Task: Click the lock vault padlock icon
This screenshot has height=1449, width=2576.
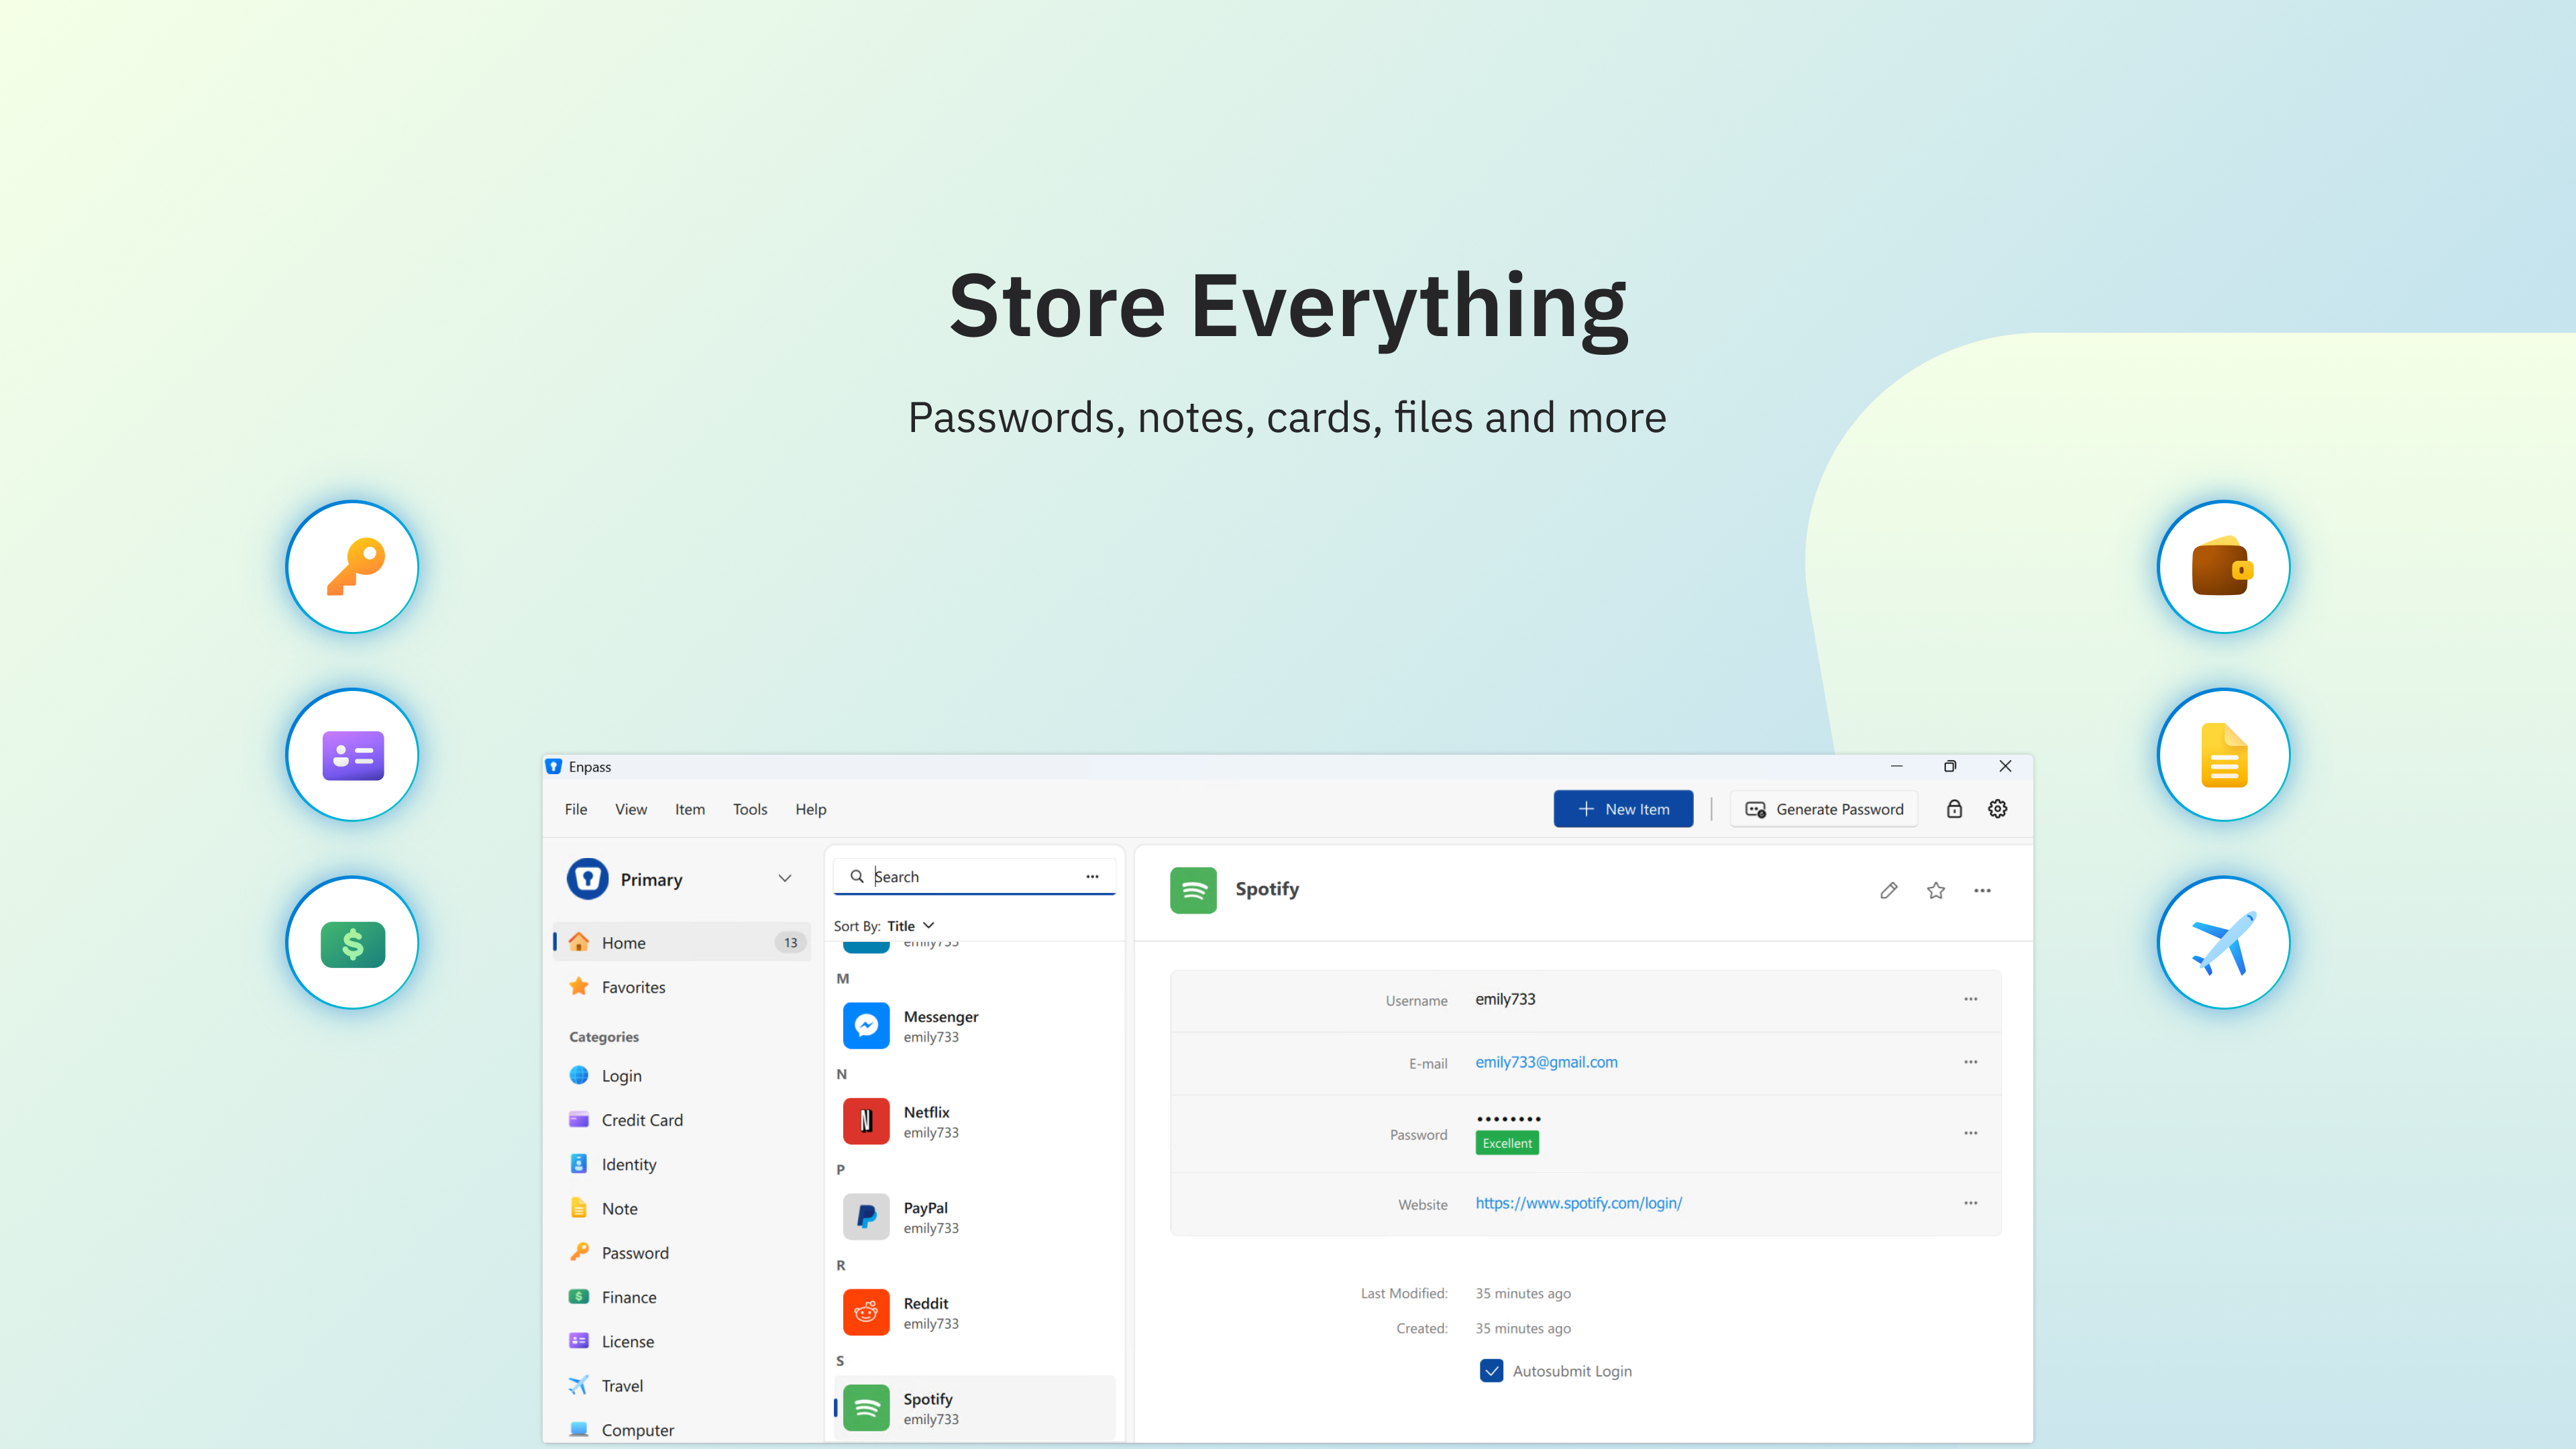Action: point(1954,809)
